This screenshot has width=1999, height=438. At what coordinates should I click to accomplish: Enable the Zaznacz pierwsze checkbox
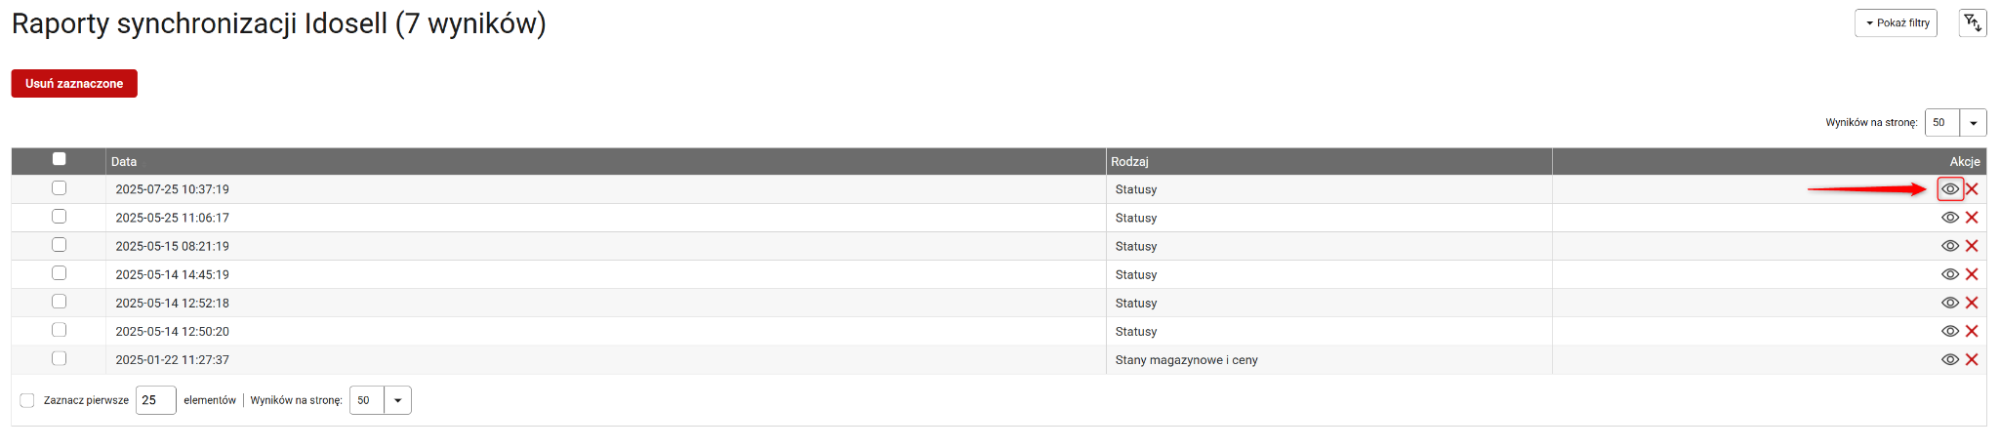(x=27, y=400)
